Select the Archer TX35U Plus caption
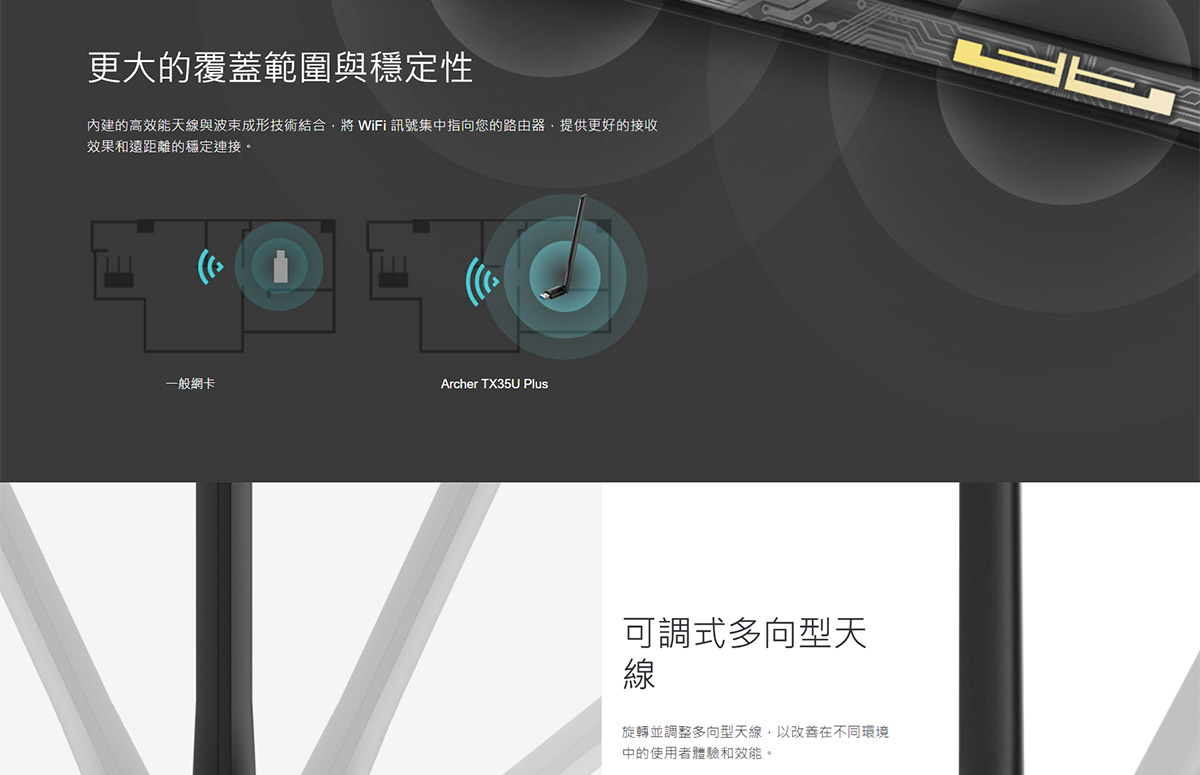The width and height of the screenshot is (1200, 775). tap(494, 384)
